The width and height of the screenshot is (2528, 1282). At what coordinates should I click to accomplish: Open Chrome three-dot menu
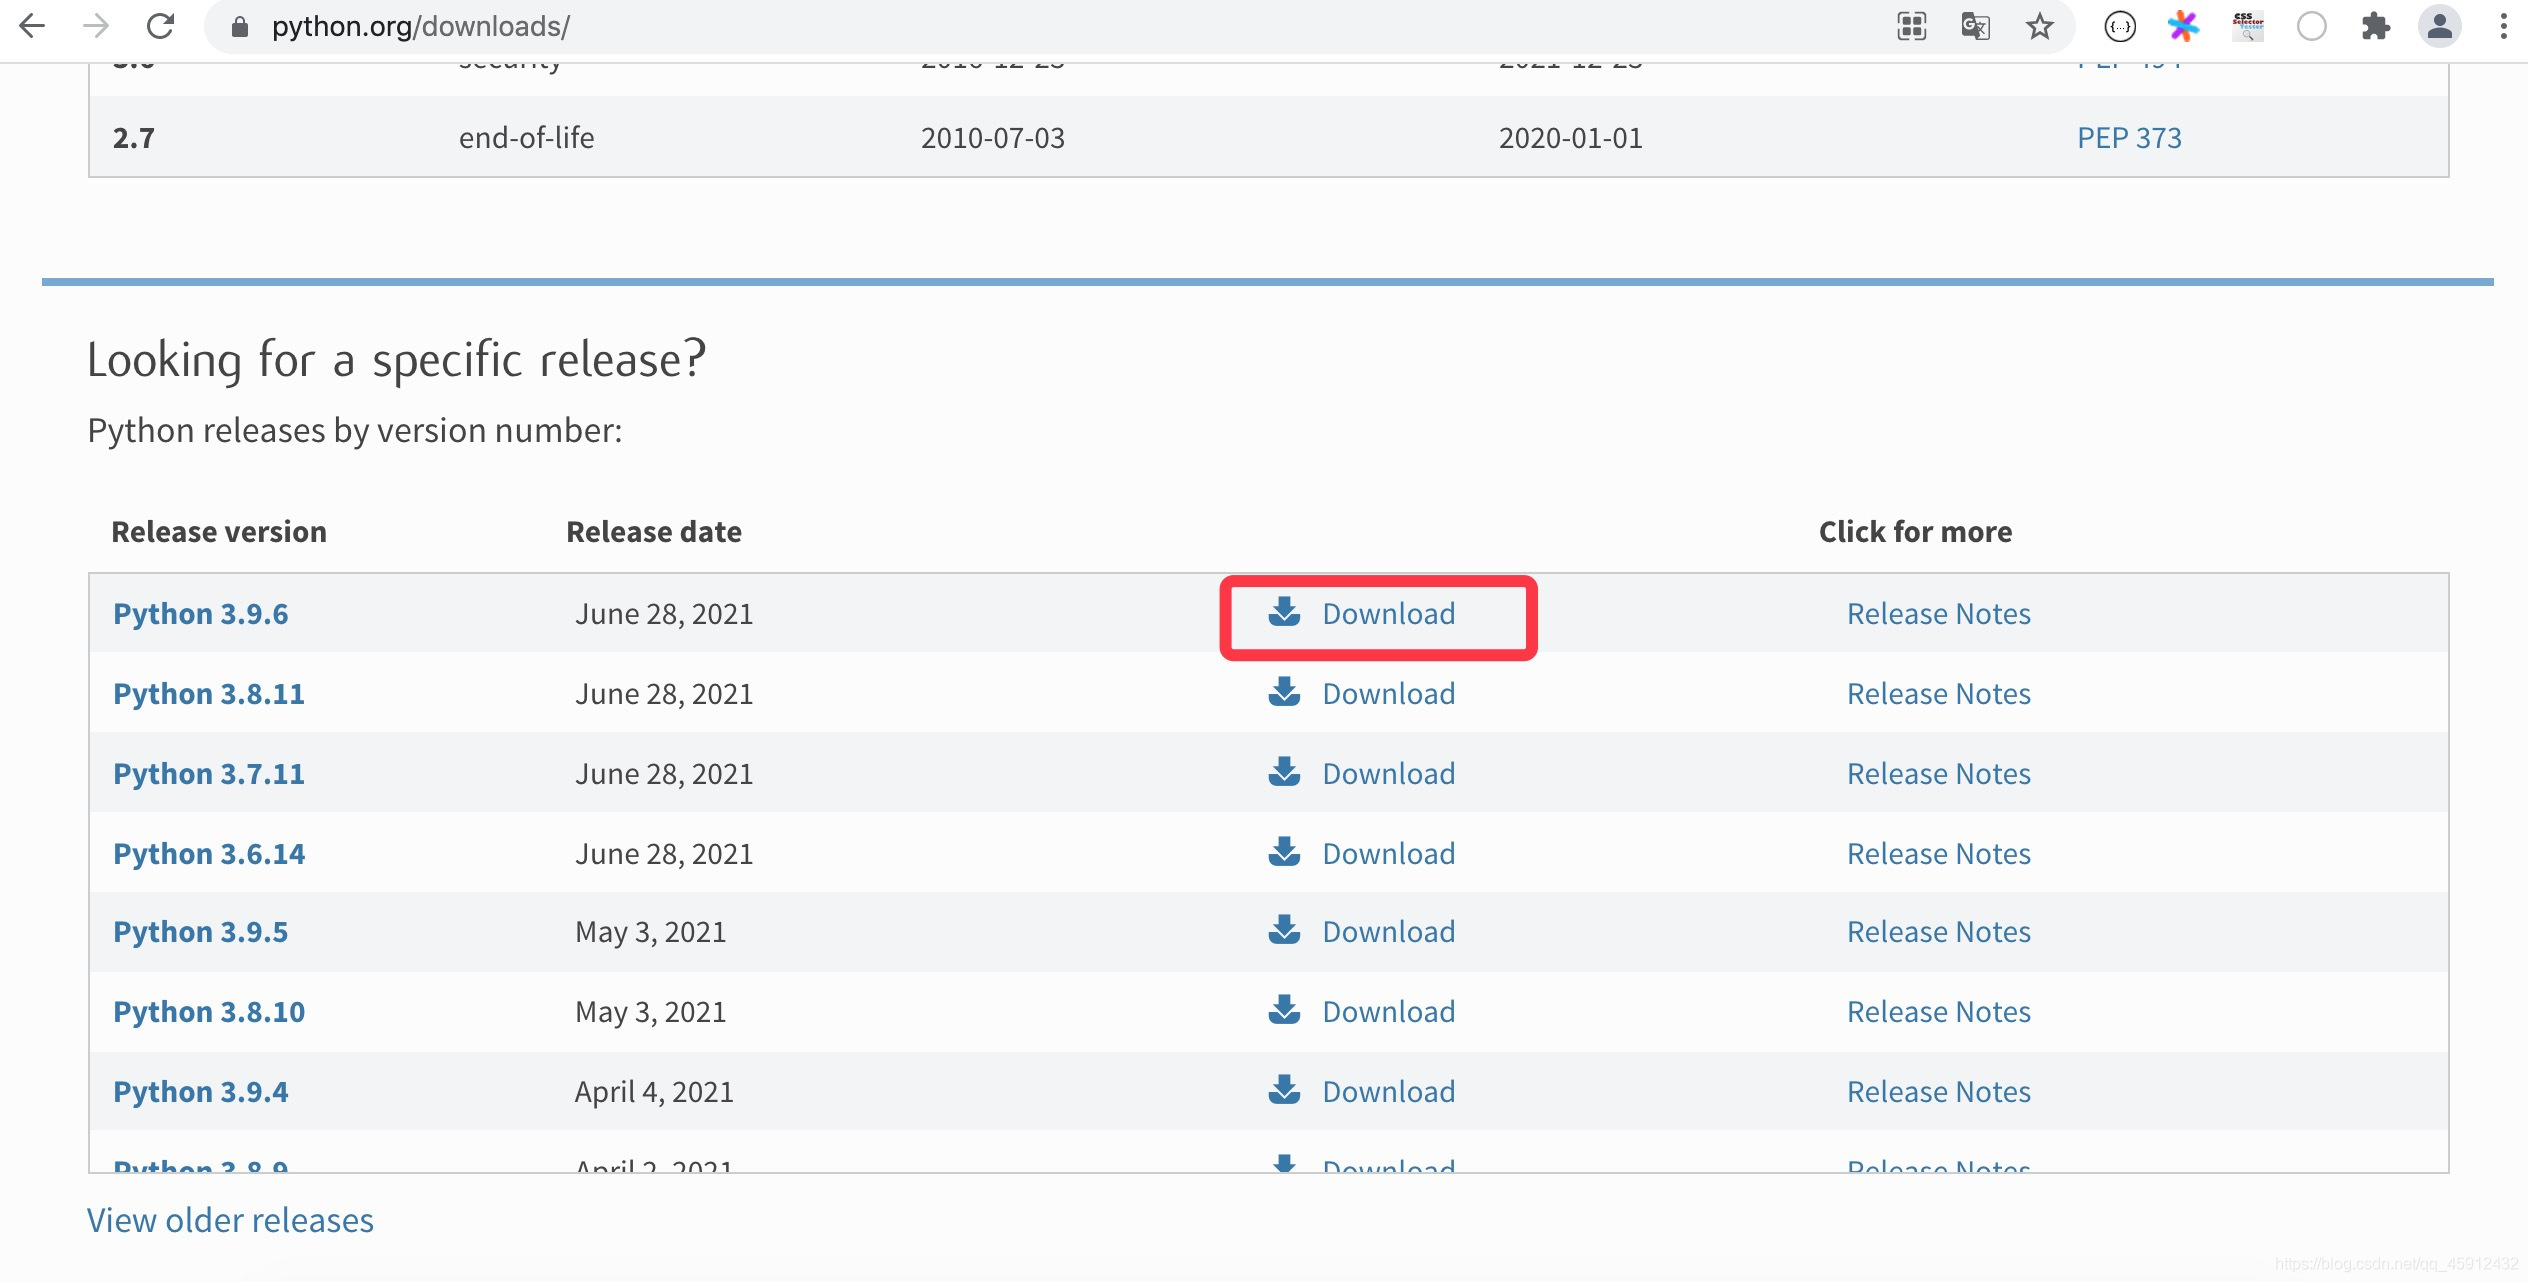pos(2503,26)
